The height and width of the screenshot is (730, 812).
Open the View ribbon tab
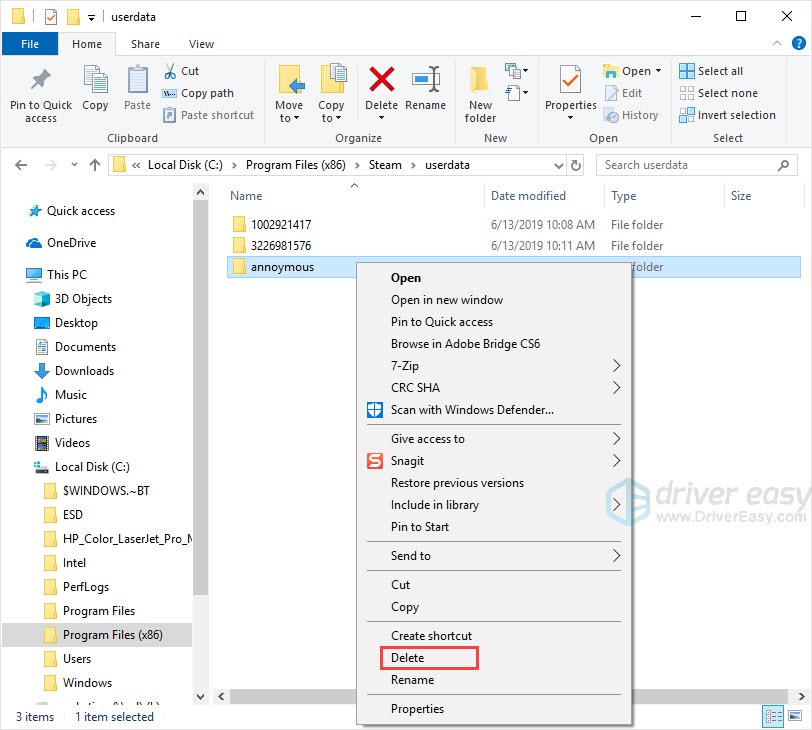tap(201, 44)
